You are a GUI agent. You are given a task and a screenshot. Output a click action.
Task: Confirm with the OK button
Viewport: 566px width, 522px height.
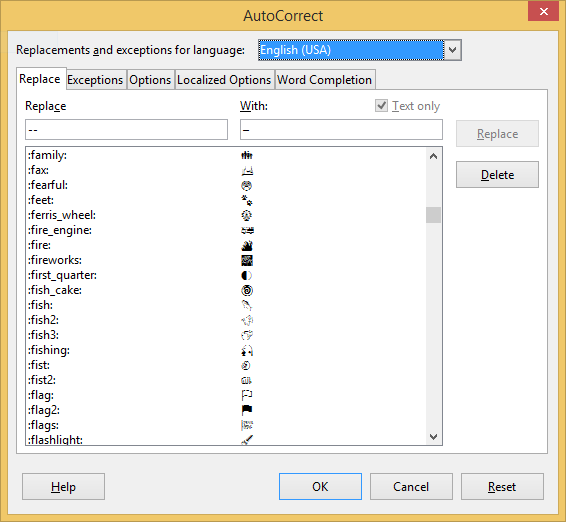[320, 487]
